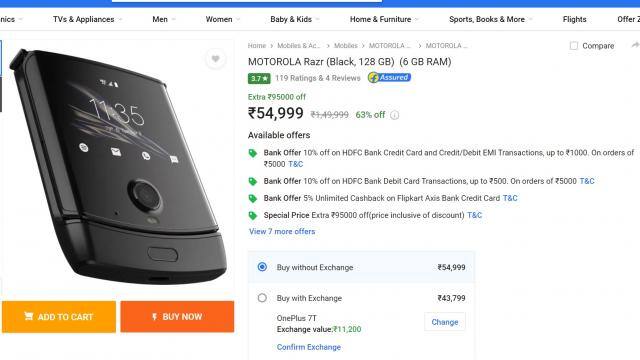This screenshot has width=640, height=360.
Task: Select Buy with Exchange radio button
Action: click(x=262, y=298)
